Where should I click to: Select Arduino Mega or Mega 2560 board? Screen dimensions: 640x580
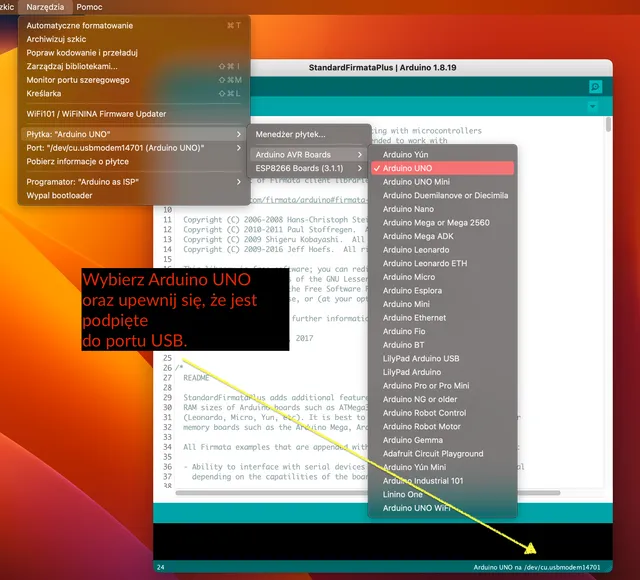pos(442,222)
